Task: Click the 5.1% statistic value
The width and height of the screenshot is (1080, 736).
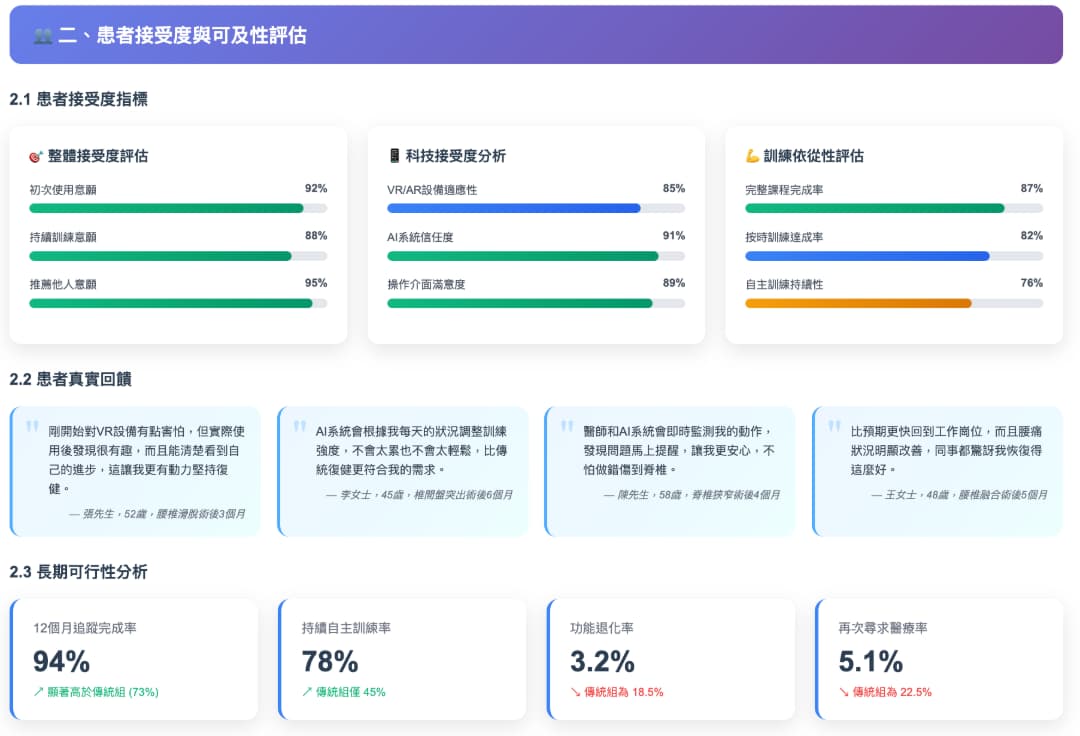Action: pos(871,662)
